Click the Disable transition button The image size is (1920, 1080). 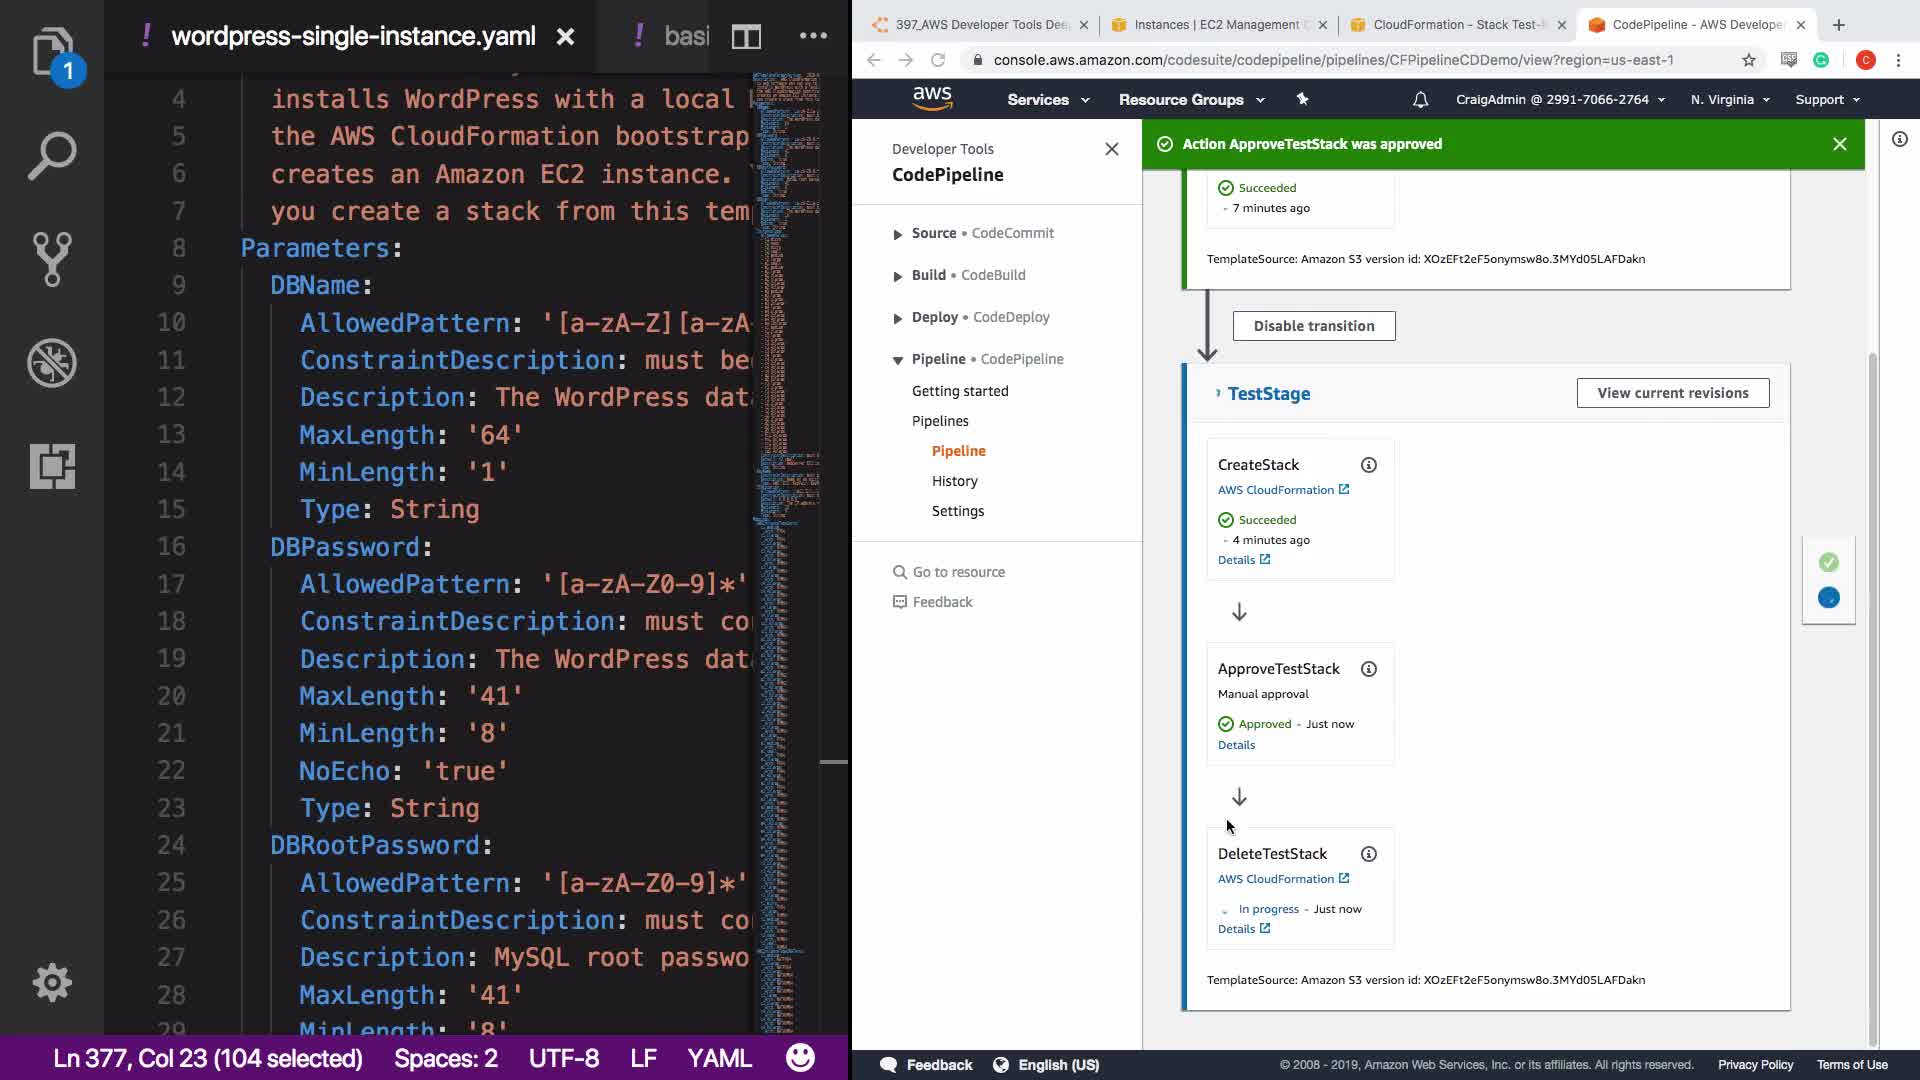(x=1313, y=326)
